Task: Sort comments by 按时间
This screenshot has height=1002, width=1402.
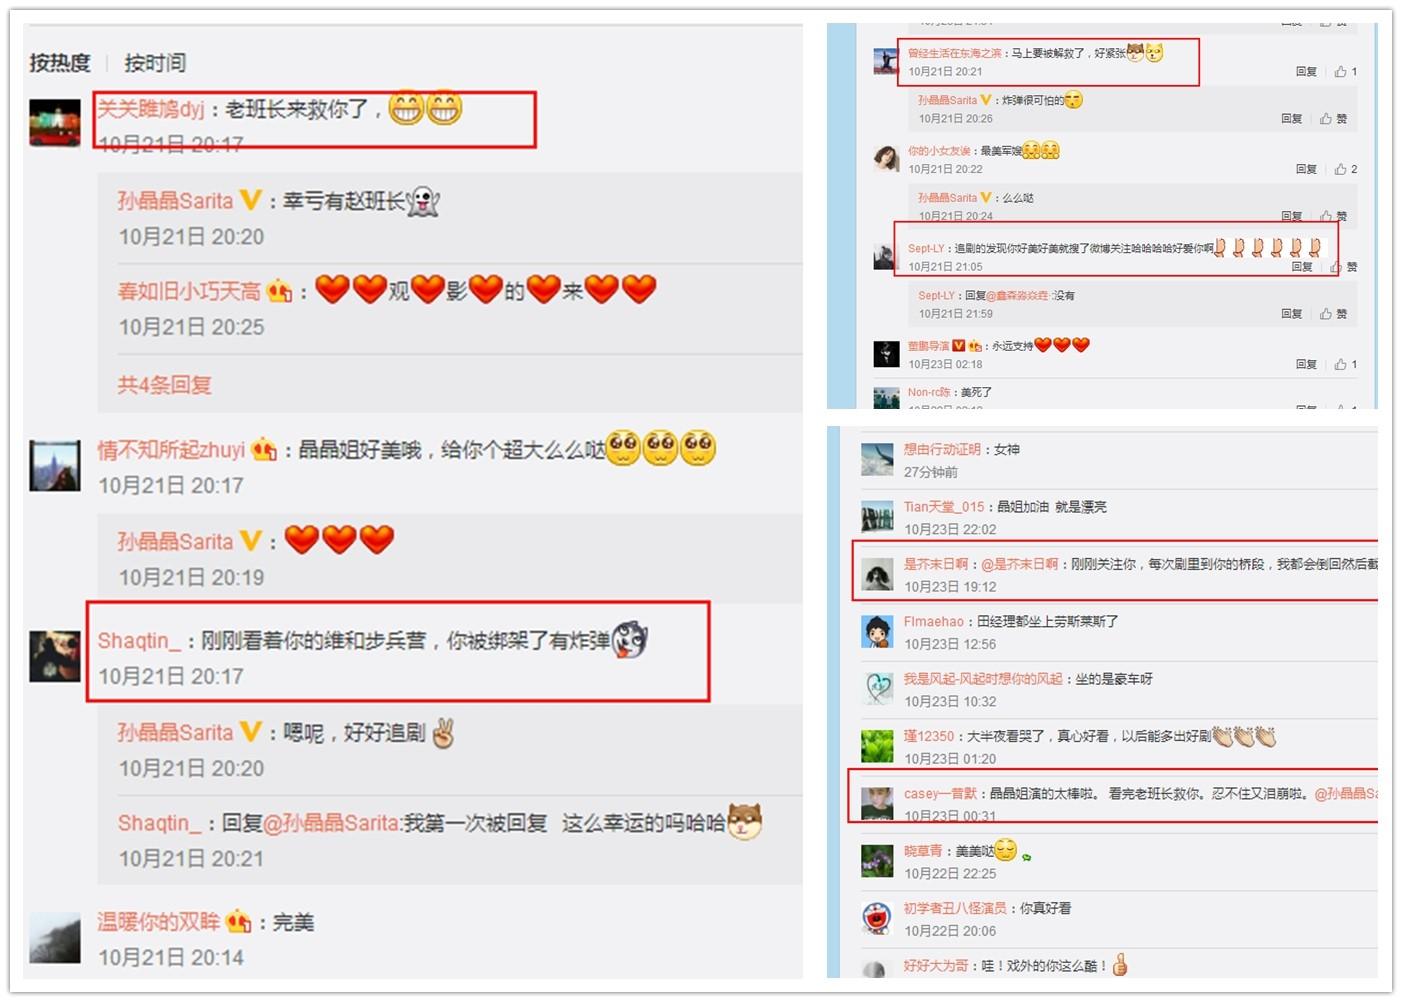Action: (x=155, y=63)
